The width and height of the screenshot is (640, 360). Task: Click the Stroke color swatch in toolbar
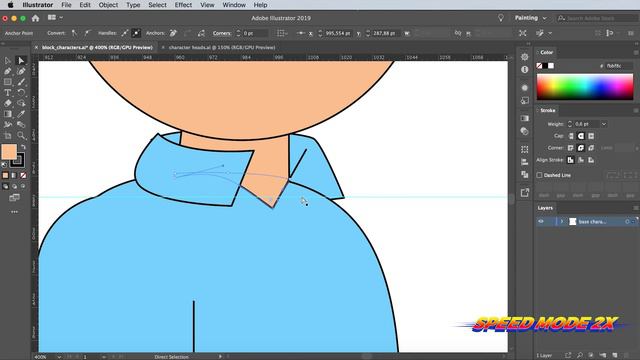coord(17,160)
